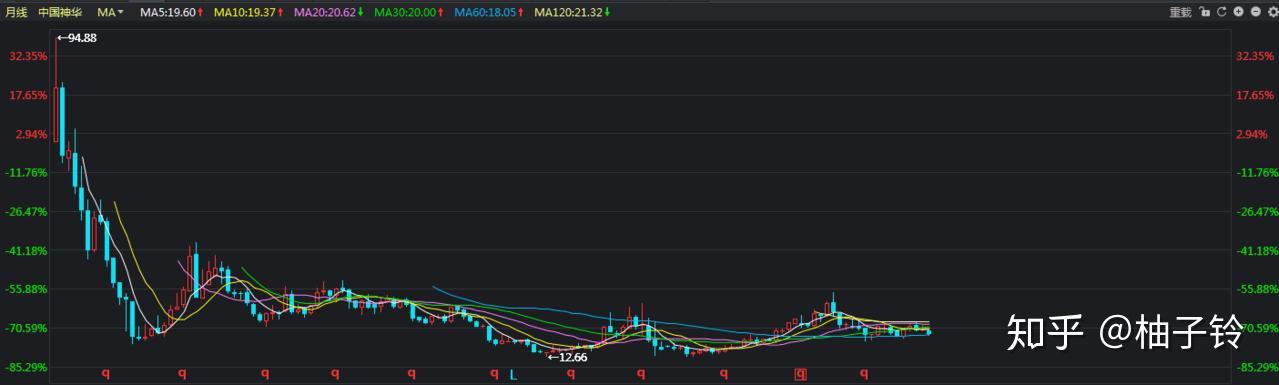Click the boxed red q marker
This screenshot has width=1279, height=385.
pos(800,375)
